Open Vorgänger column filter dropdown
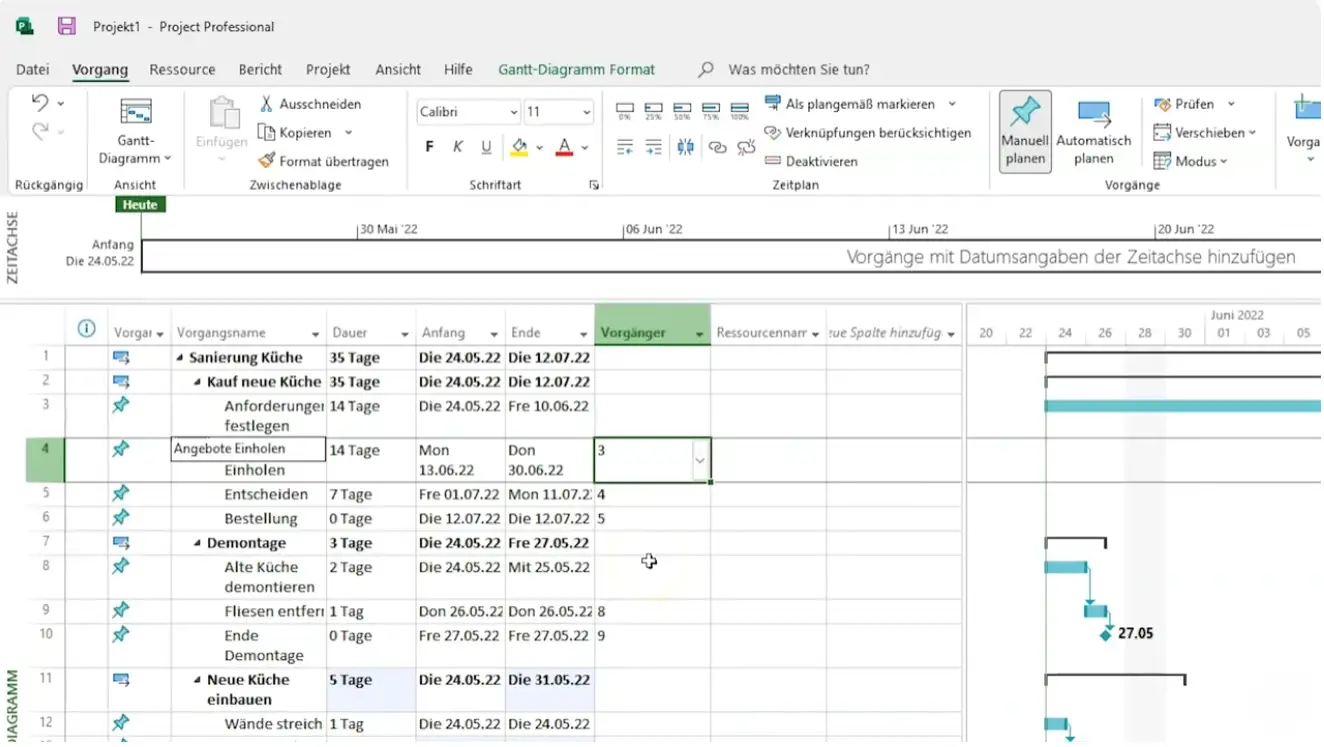The width and height of the screenshot is (1324, 747). point(699,334)
